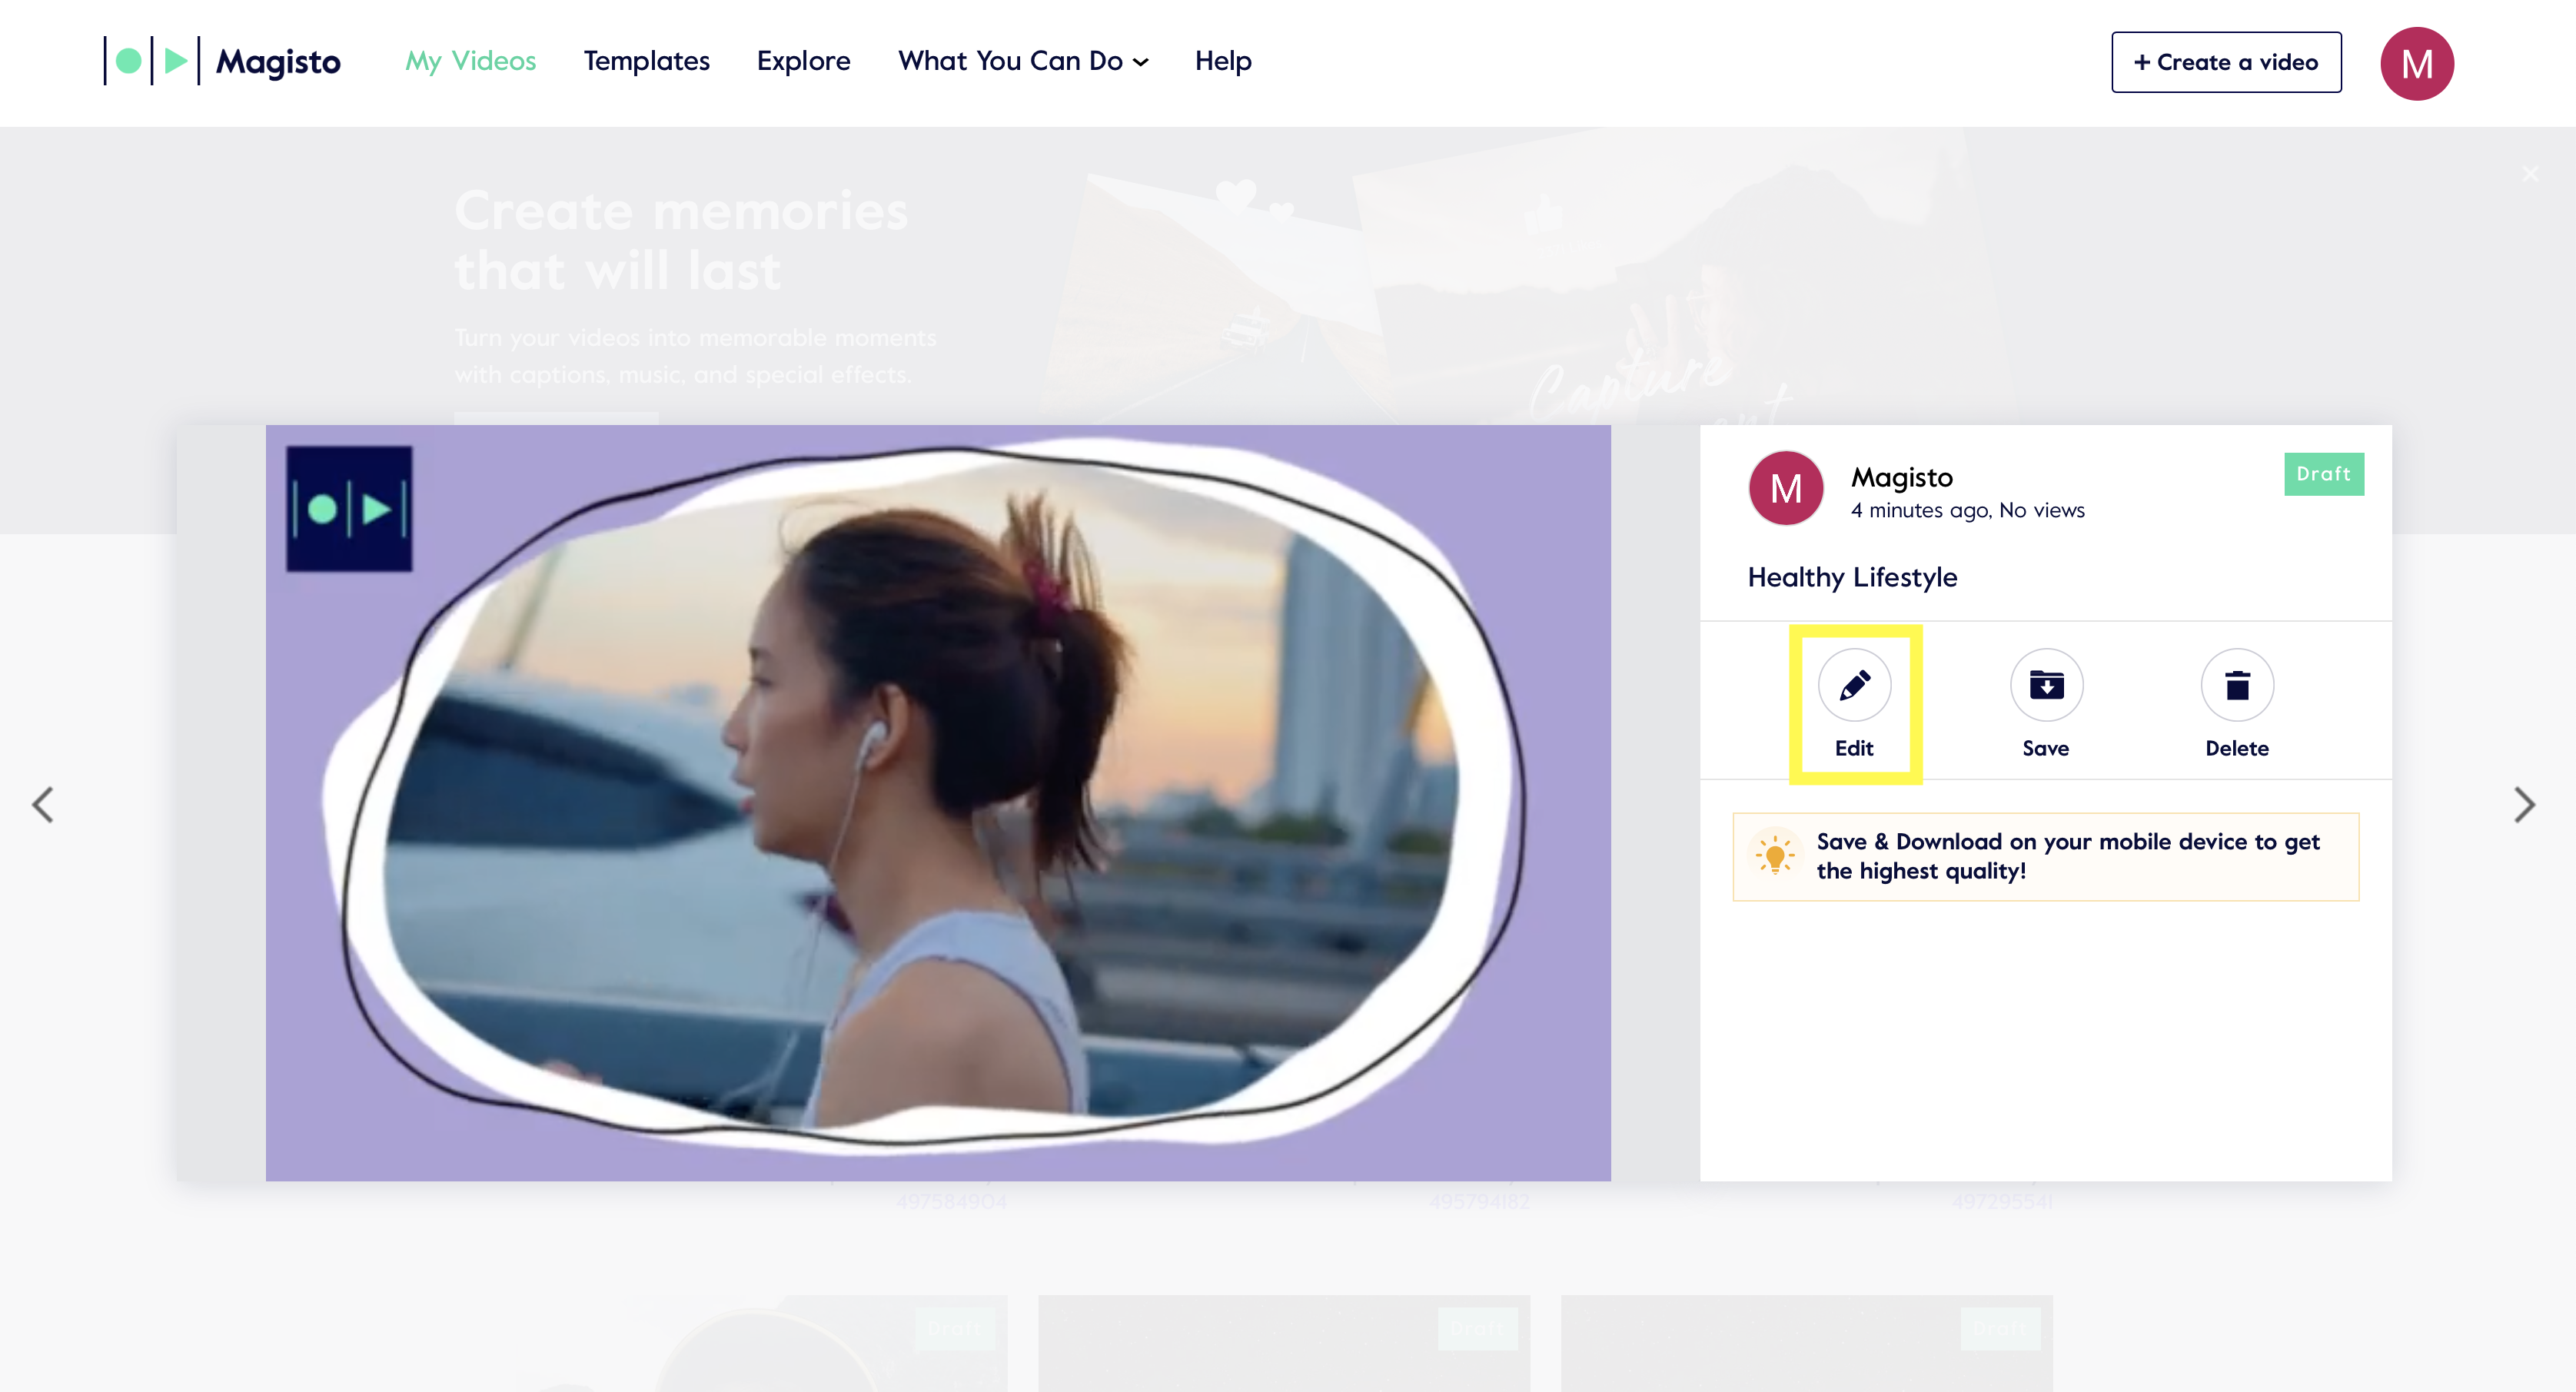Viewport: 2576px width, 1392px height.
Task: Click the Edit pencil icon
Action: 1854,685
